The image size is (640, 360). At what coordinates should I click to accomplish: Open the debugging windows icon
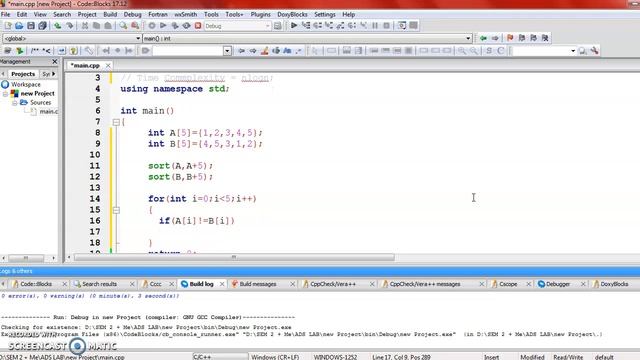tap(402, 26)
